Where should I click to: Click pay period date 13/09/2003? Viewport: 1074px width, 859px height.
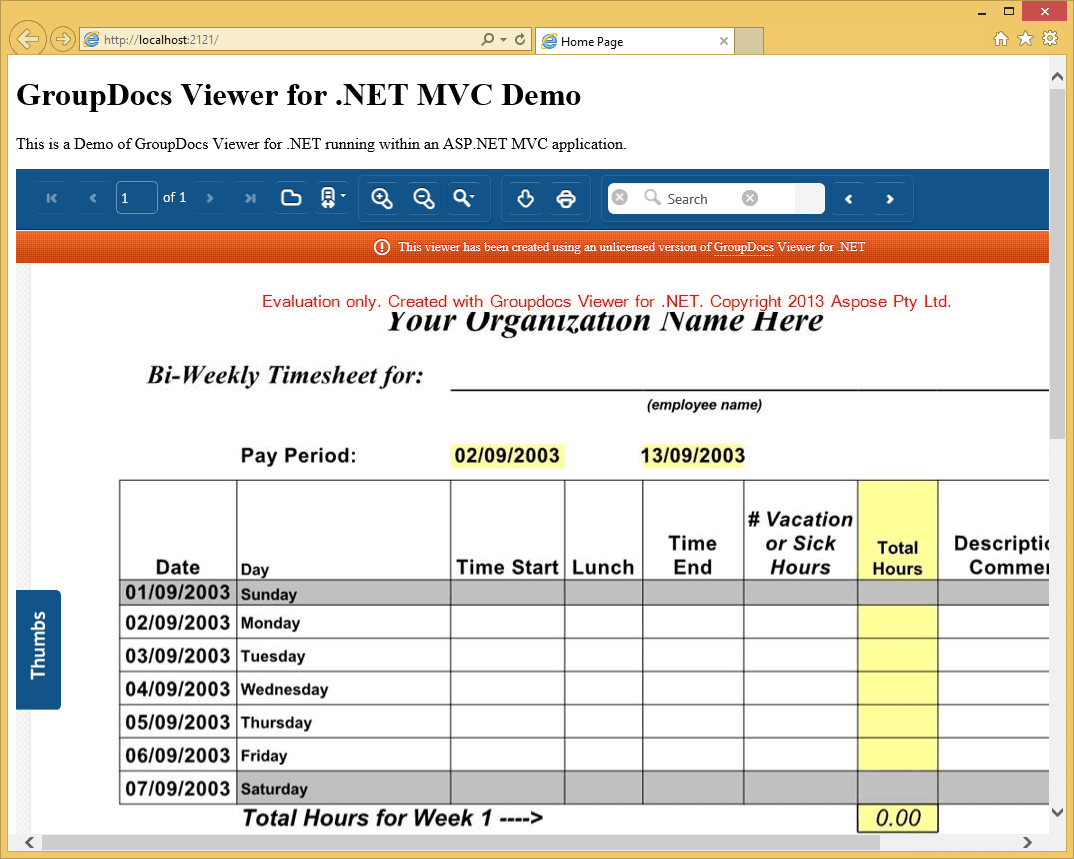692,456
